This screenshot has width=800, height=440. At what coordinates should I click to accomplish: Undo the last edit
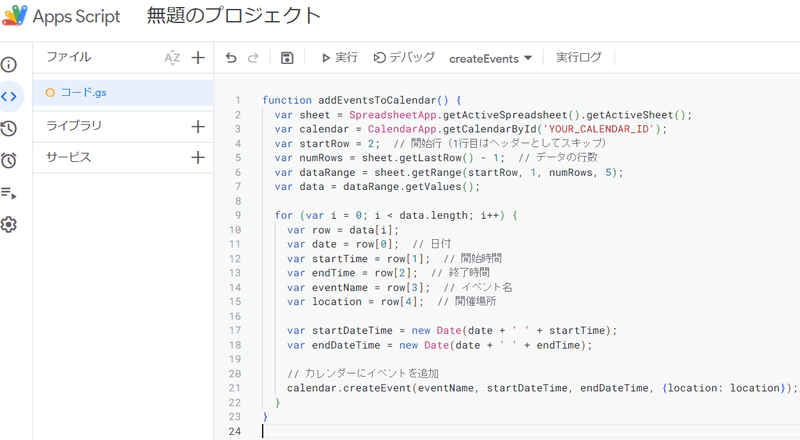click(231, 58)
